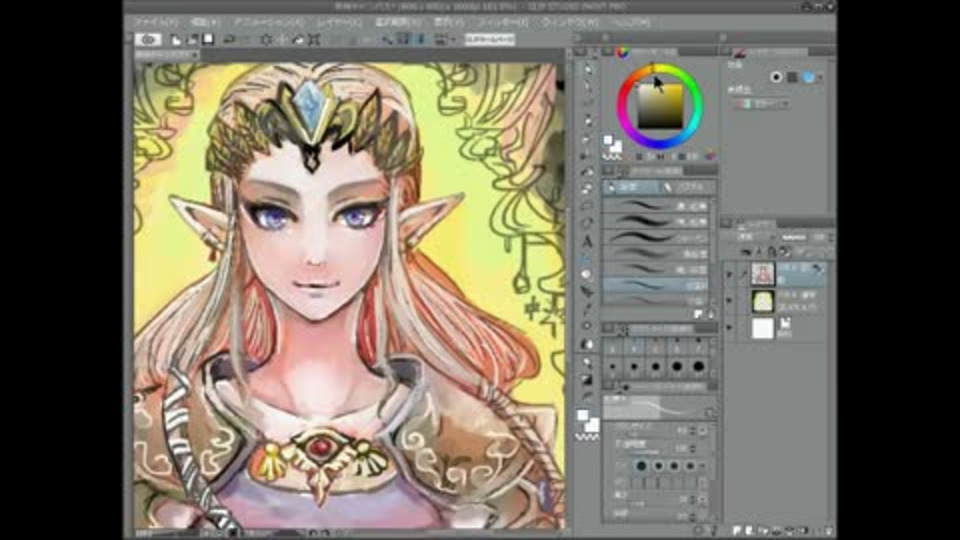Select the character artwork layer thumbnail
This screenshot has width=960, height=540.
click(762, 274)
